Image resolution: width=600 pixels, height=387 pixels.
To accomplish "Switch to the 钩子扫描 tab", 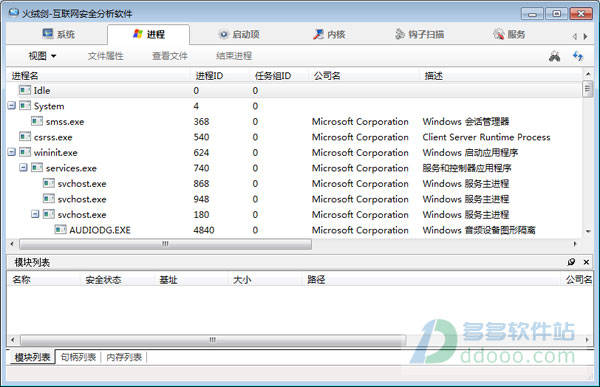I will (x=419, y=34).
